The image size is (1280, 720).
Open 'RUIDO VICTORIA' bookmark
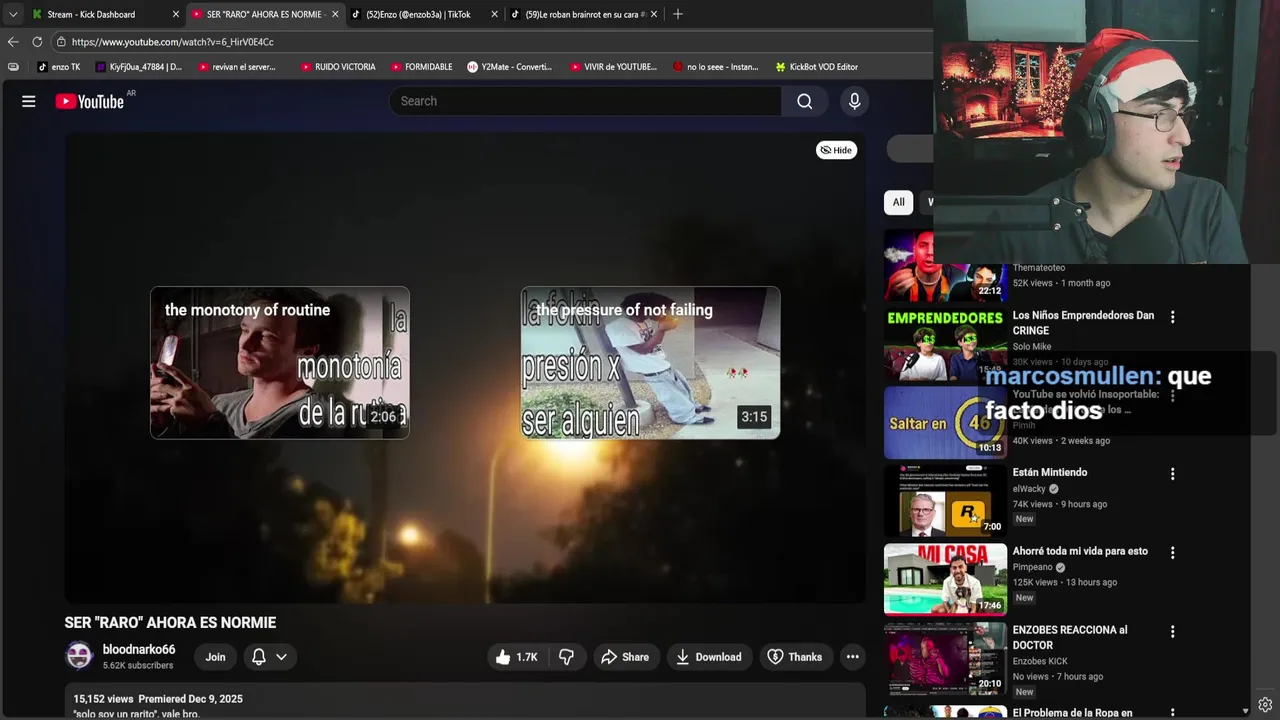[338, 67]
